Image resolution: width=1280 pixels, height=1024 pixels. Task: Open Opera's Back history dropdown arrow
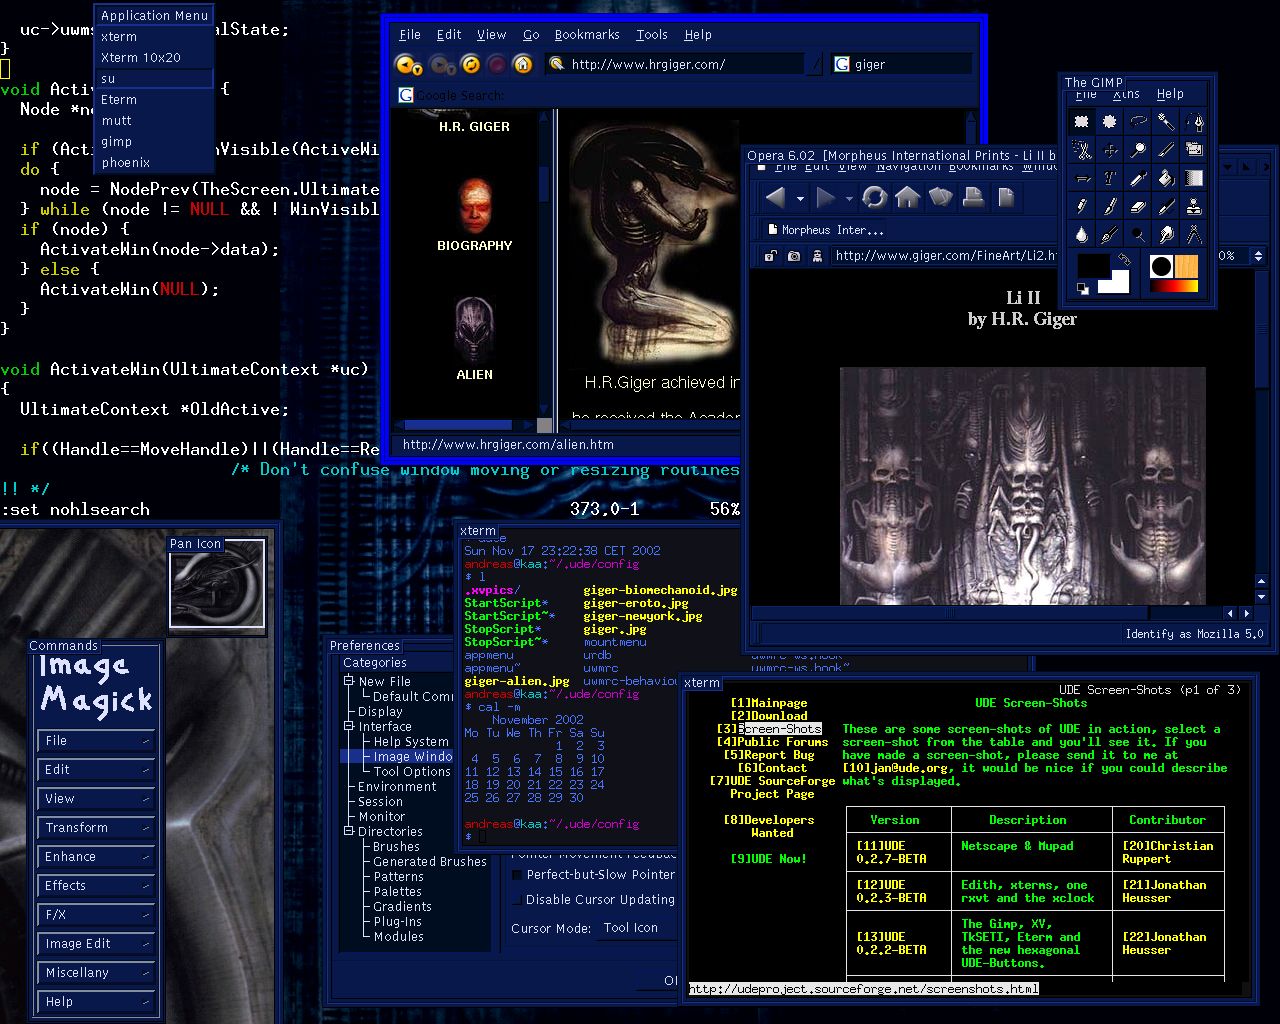pyautogui.click(x=800, y=199)
